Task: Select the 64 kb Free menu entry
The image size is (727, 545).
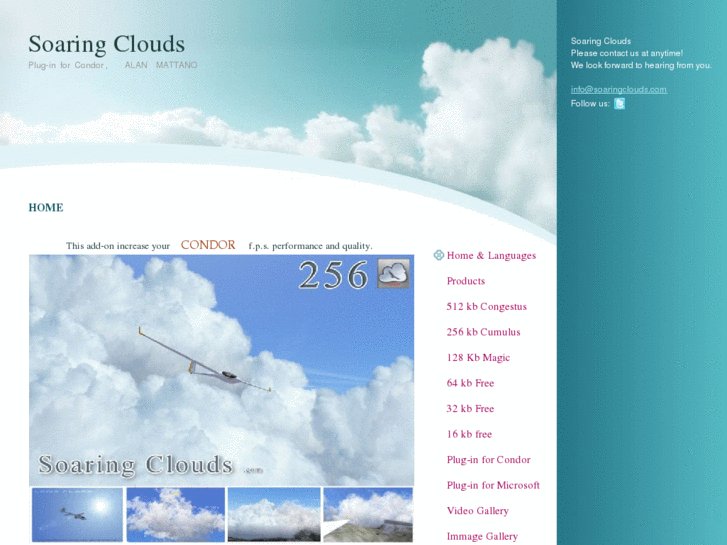Action: point(470,383)
